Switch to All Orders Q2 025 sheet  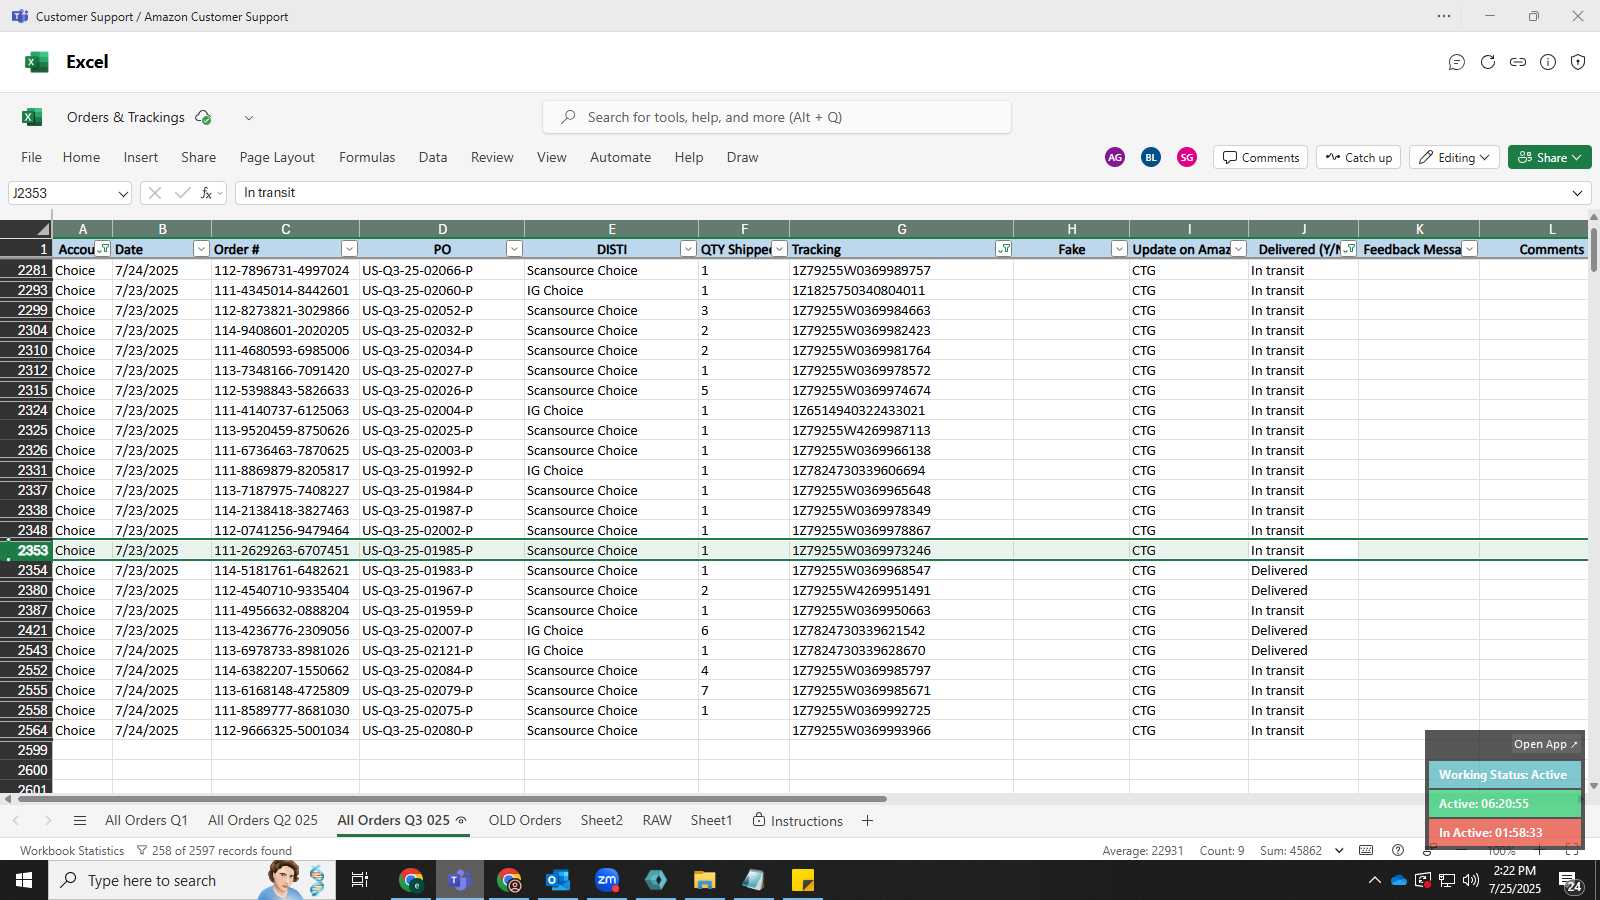(x=263, y=820)
